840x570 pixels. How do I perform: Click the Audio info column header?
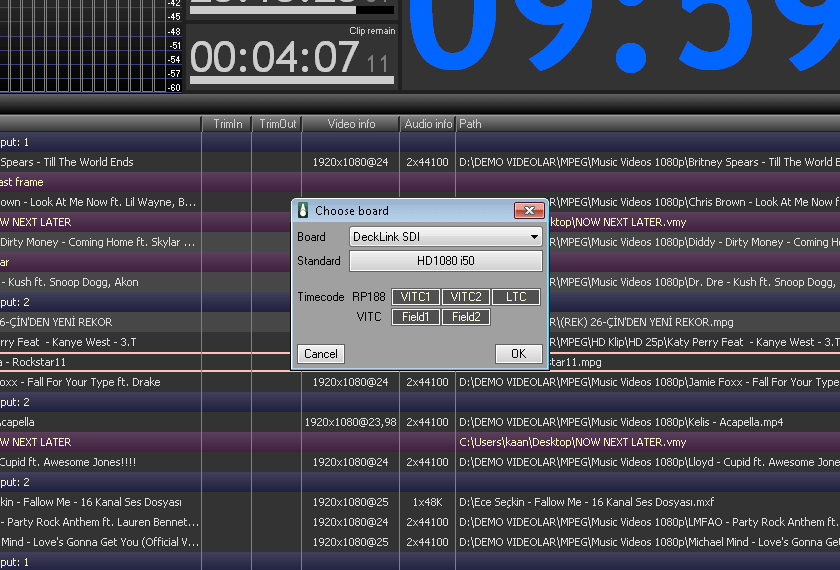click(428, 124)
